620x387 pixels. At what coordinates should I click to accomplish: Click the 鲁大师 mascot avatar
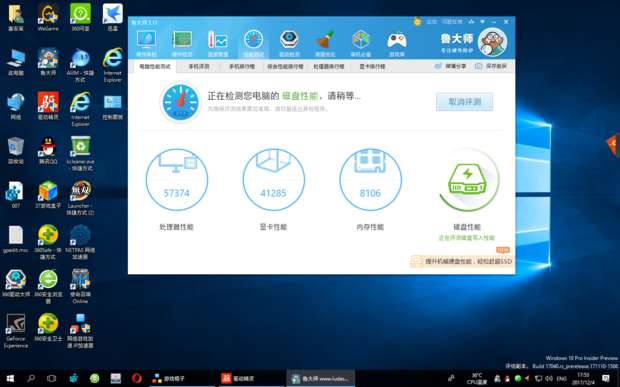point(492,43)
